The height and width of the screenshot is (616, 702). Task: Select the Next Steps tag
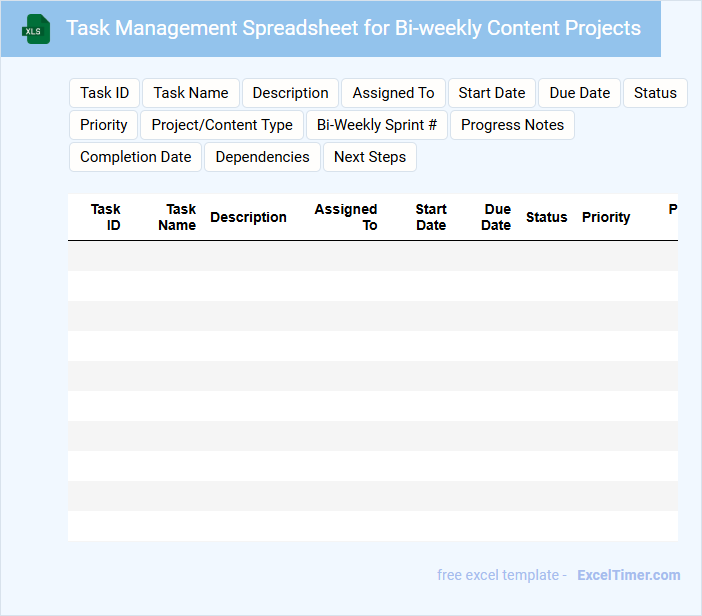[x=370, y=157]
